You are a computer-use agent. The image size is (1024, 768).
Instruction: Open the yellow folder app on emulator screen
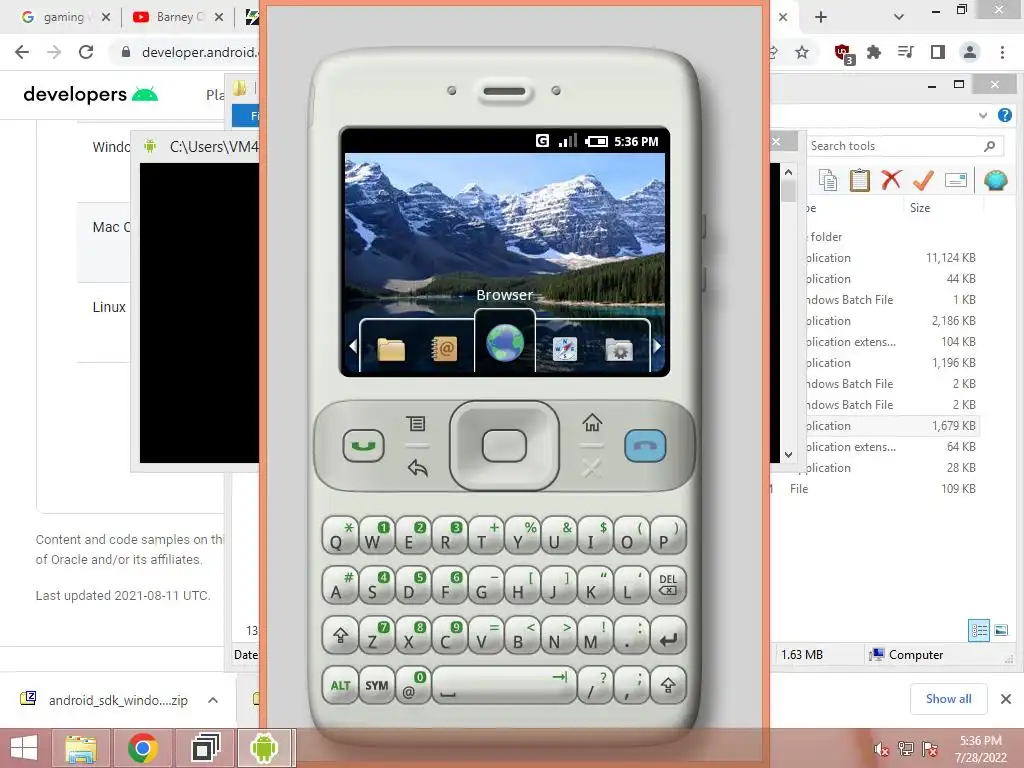[391, 349]
